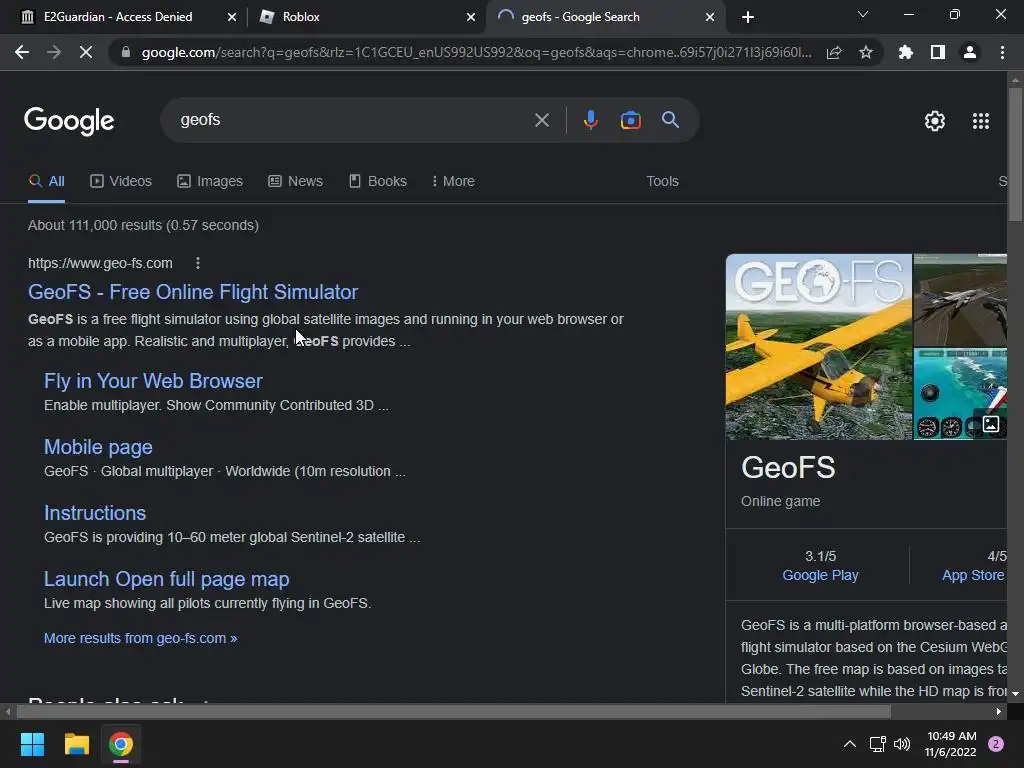This screenshot has width=1024, height=768.
Task: Open Chrome three-dot menu
Action: (x=1002, y=52)
